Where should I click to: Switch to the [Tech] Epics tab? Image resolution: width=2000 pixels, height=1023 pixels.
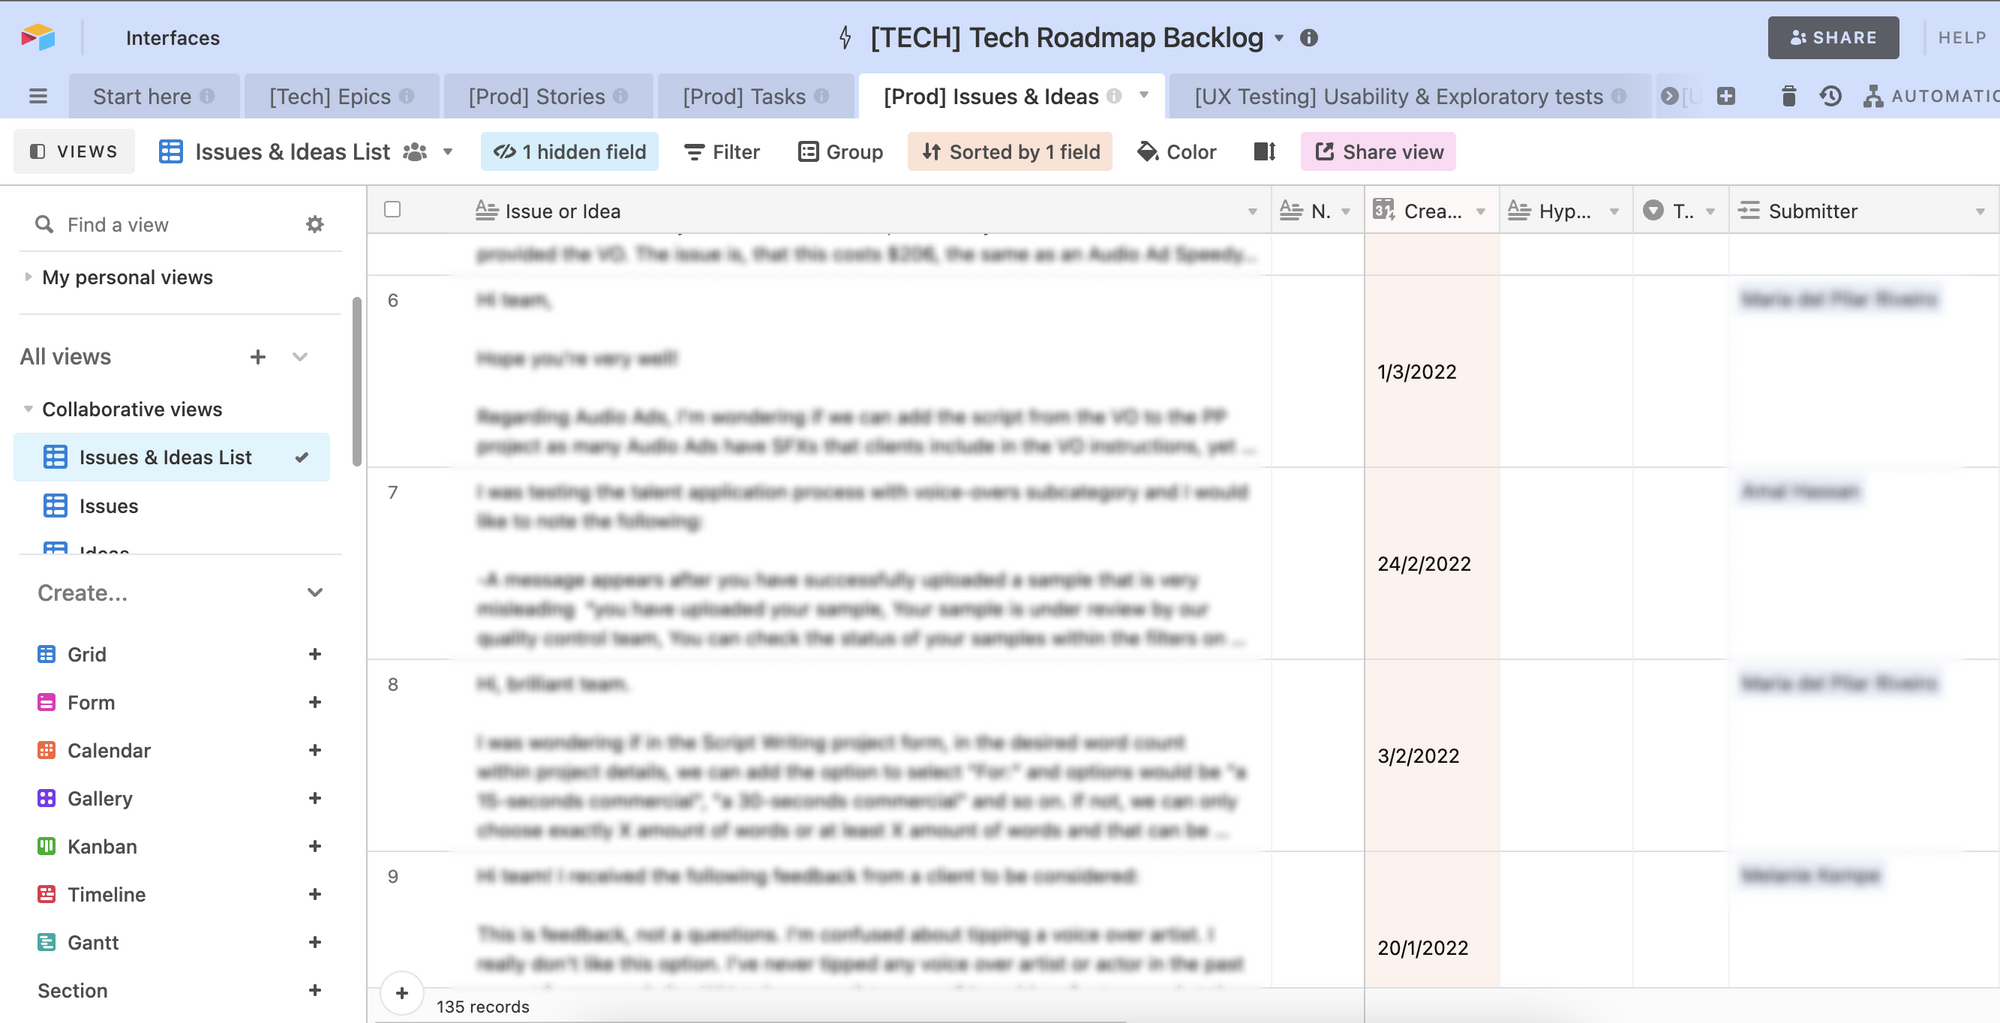click(x=341, y=96)
